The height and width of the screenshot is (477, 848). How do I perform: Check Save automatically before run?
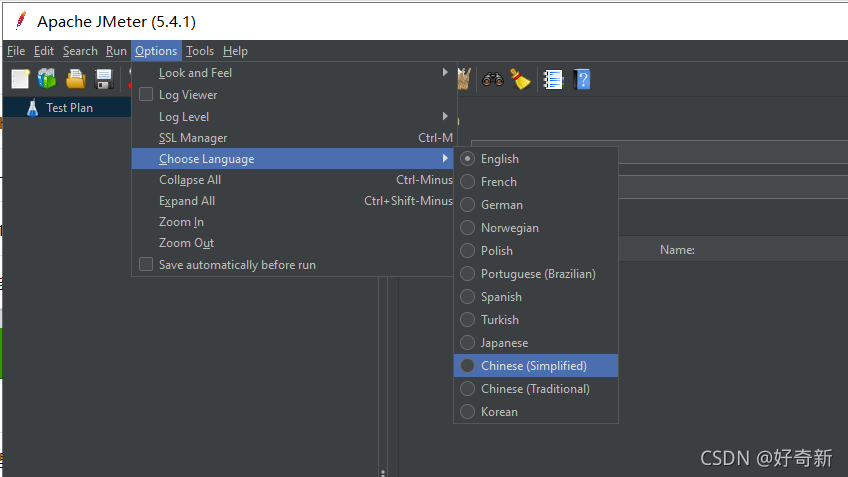pyautogui.click(x=146, y=264)
